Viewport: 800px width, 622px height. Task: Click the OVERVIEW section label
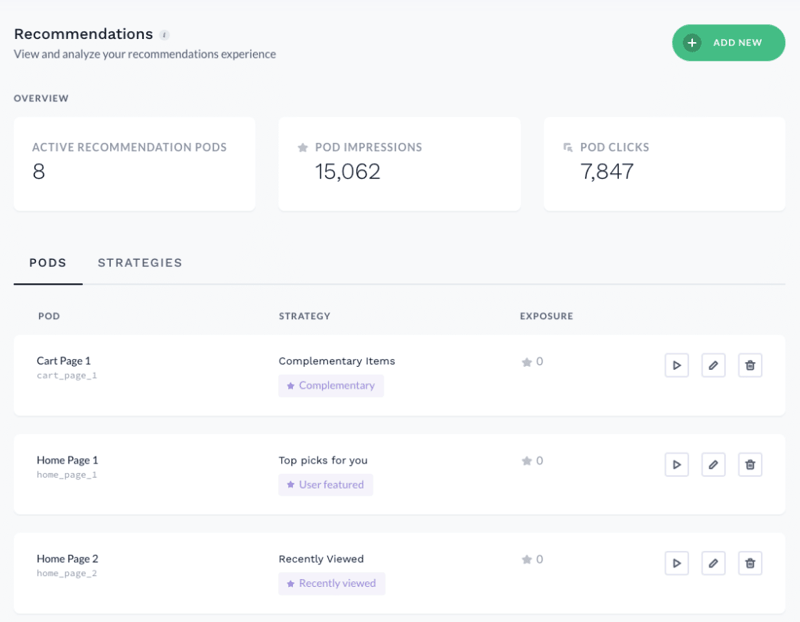point(41,98)
